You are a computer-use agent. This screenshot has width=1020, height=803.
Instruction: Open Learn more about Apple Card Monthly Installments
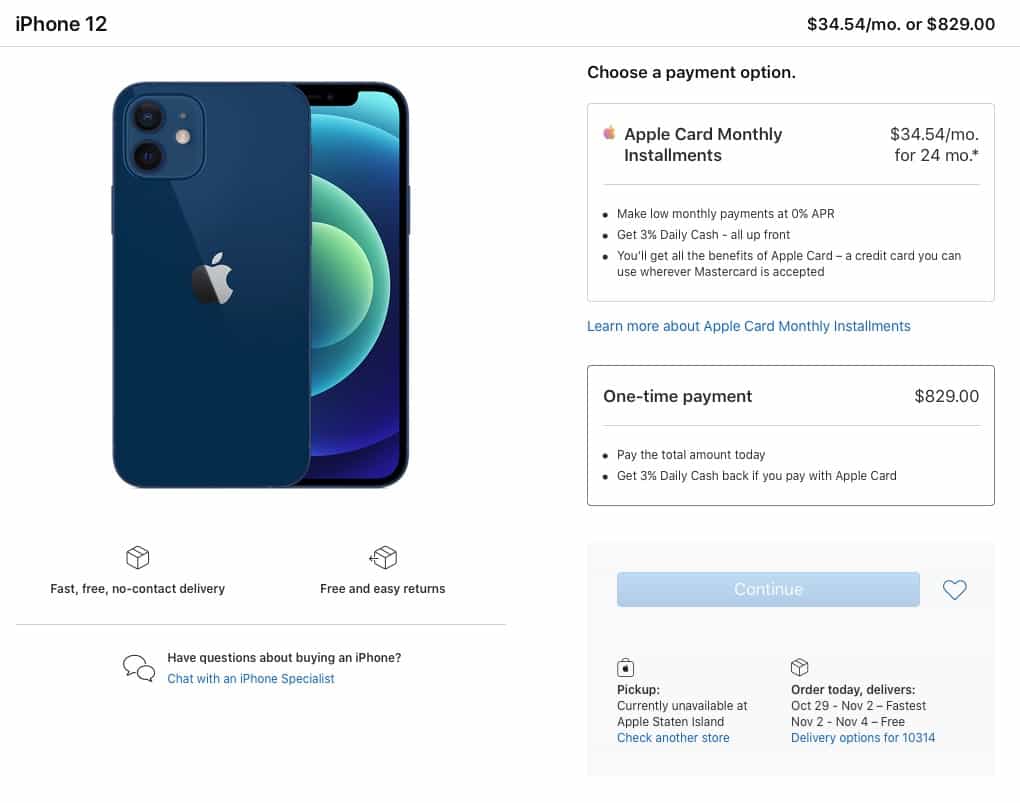point(749,326)
